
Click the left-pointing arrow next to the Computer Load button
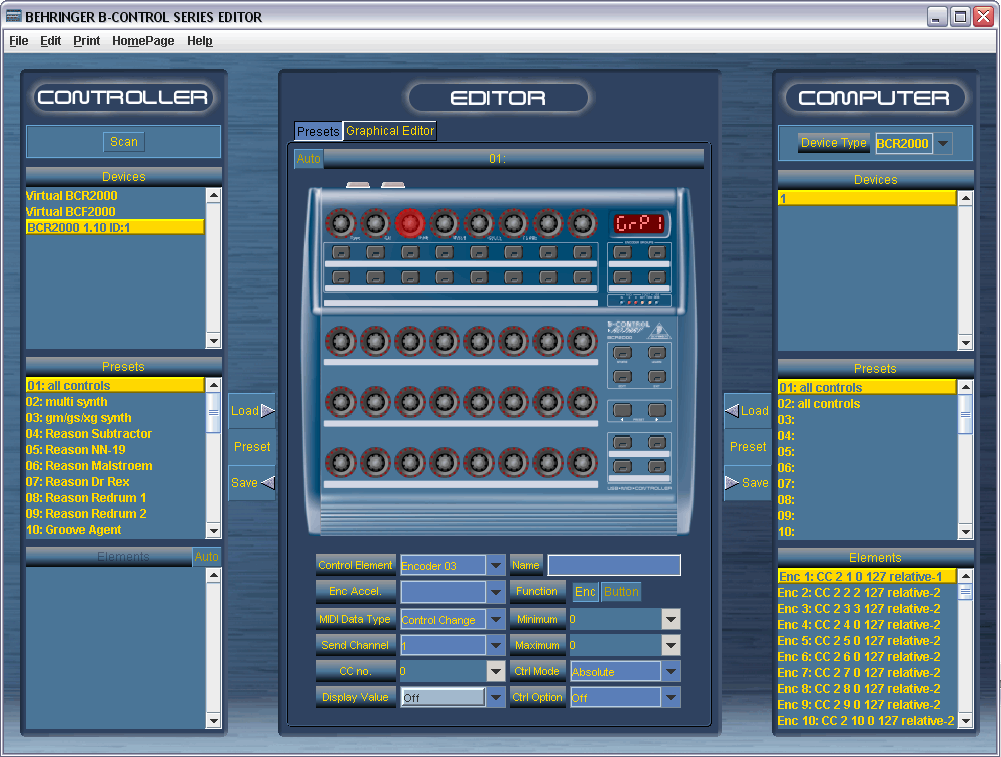pyautogui.click(x=732, y=410)
